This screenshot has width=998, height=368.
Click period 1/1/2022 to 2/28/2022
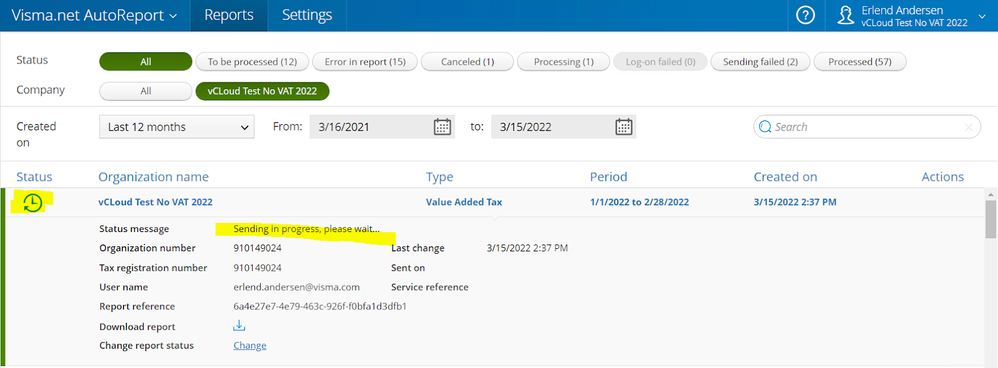pyautogui.click(x=639, y=202)
